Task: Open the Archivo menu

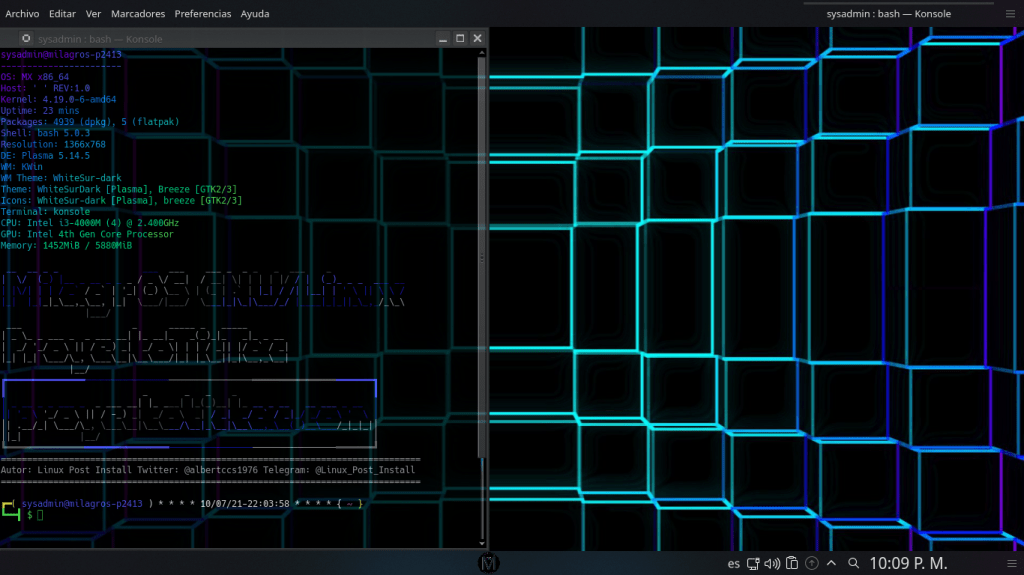Action: pos(22,14)
